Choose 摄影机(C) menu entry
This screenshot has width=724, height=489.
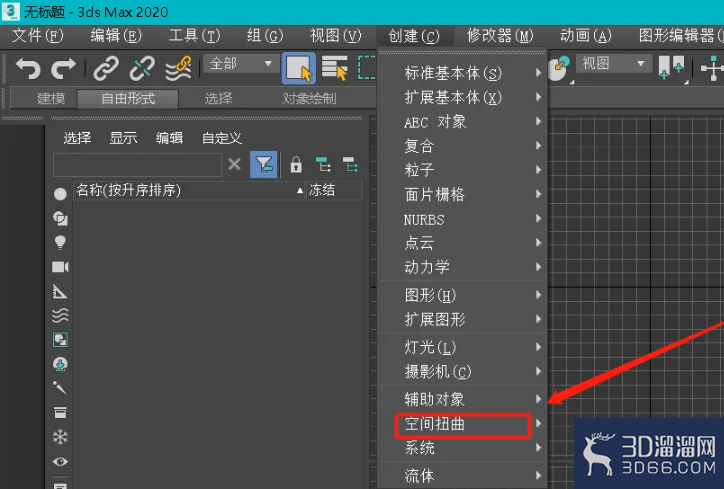[x=462, y=371]
